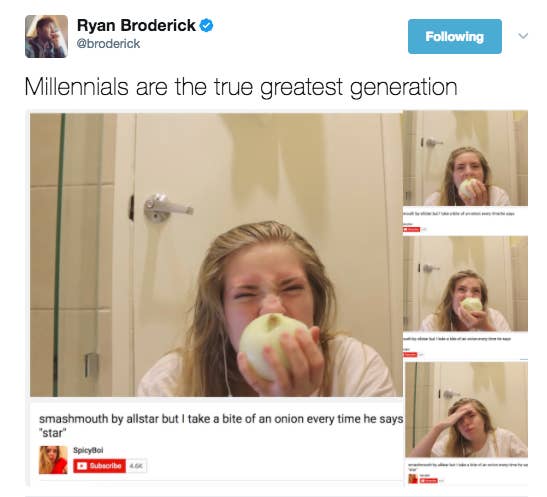The width and height of the screenshot is (547, 497).
Task: Expand the tweet options chevron
Action: 523,36
